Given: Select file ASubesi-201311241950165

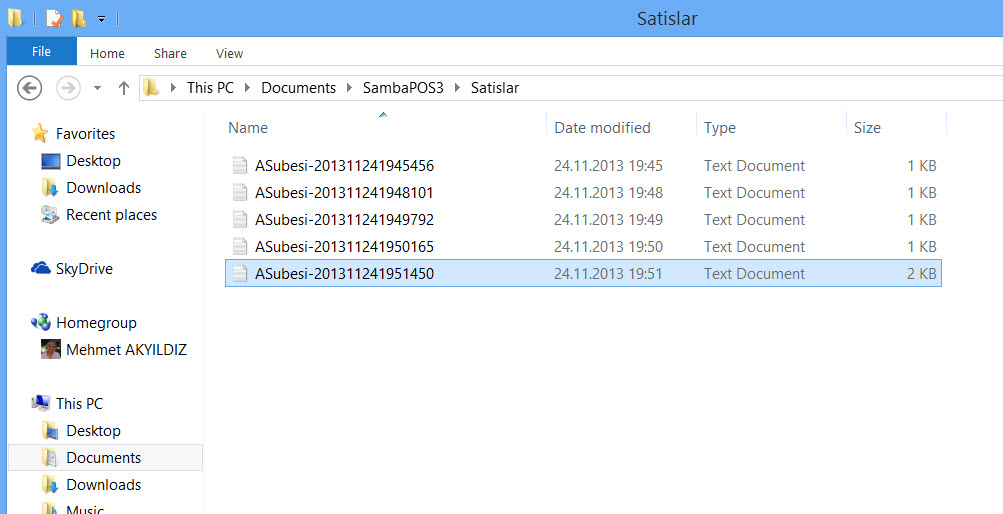Looking at the screenshot, I should [x=344, y=247].
